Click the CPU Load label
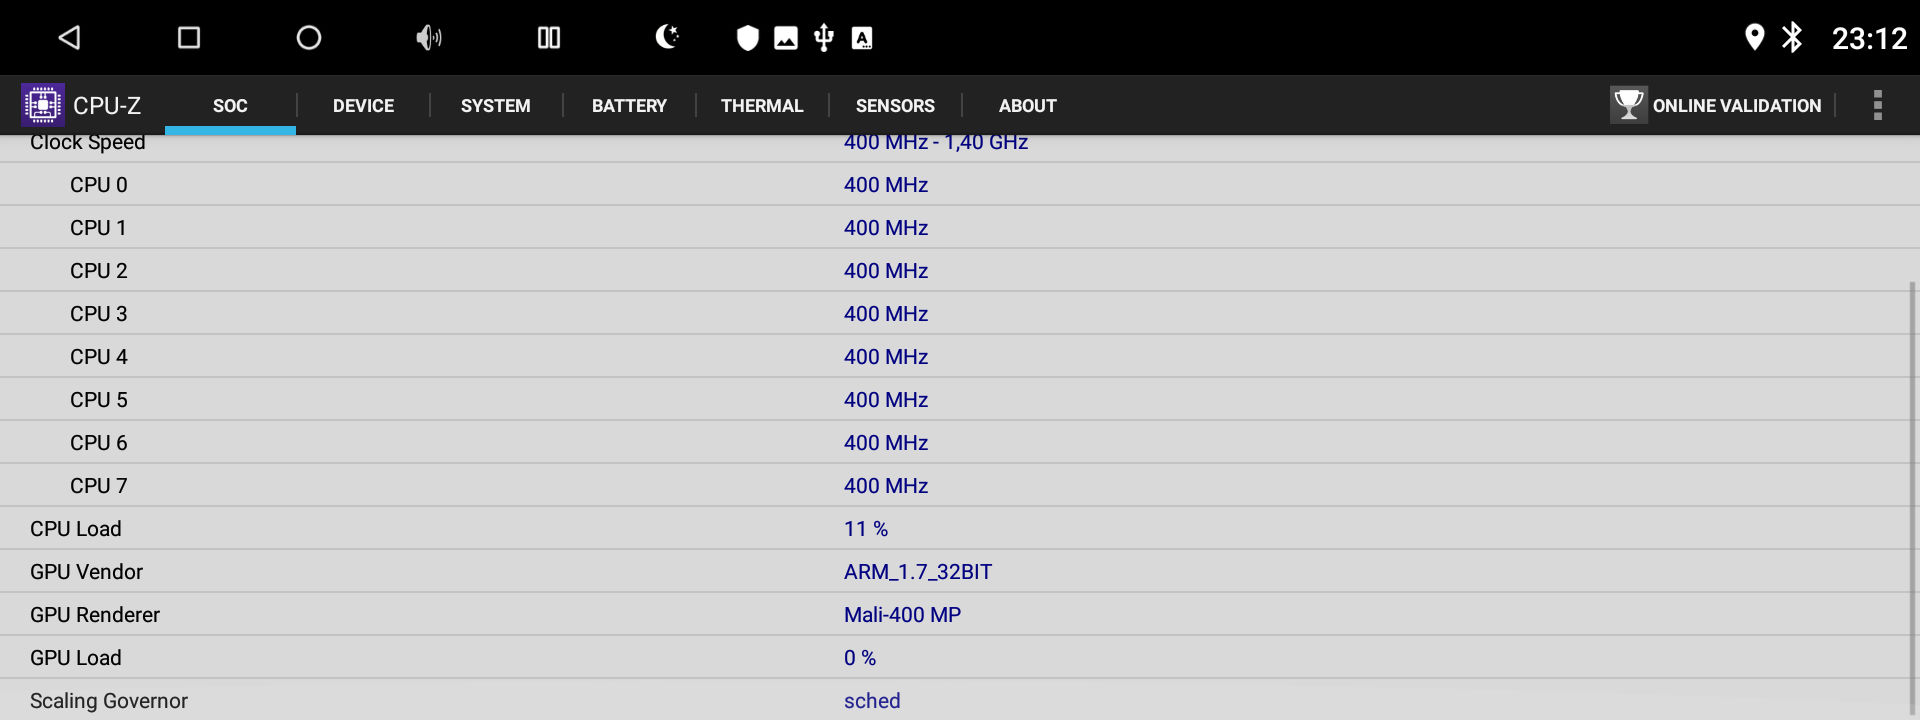Image resolution: width=1920 pixels, height=720 pixels. click(76, 529)
